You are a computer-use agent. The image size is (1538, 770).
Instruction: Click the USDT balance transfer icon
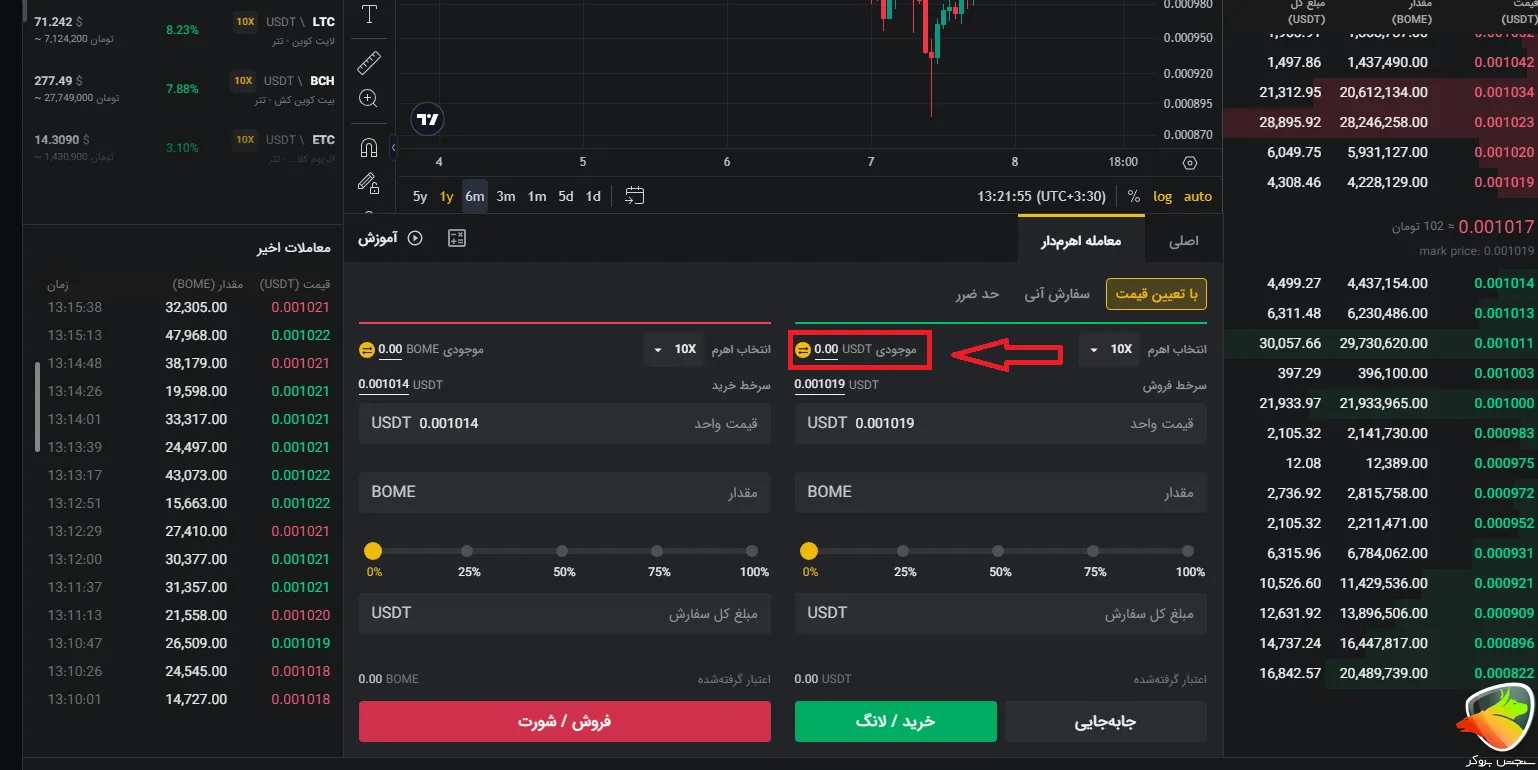pos(802,350)
